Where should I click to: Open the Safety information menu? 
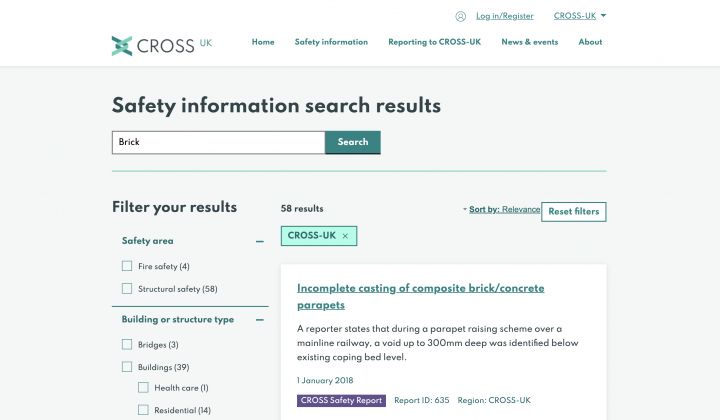331,42
